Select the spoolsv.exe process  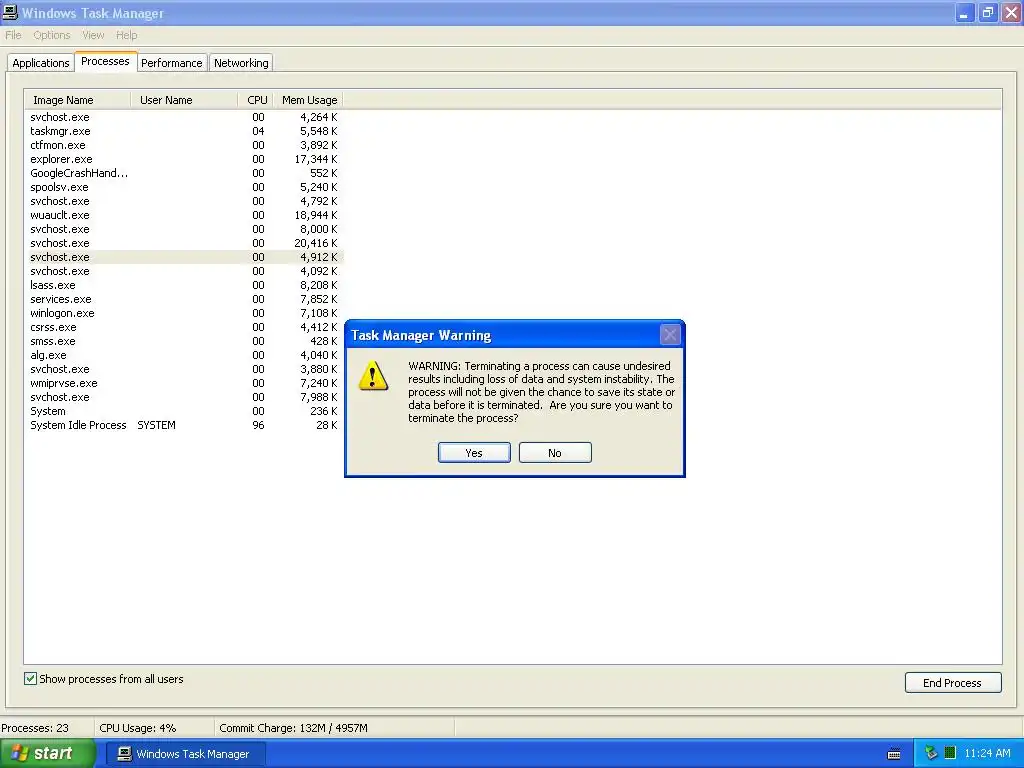[184, 187]
